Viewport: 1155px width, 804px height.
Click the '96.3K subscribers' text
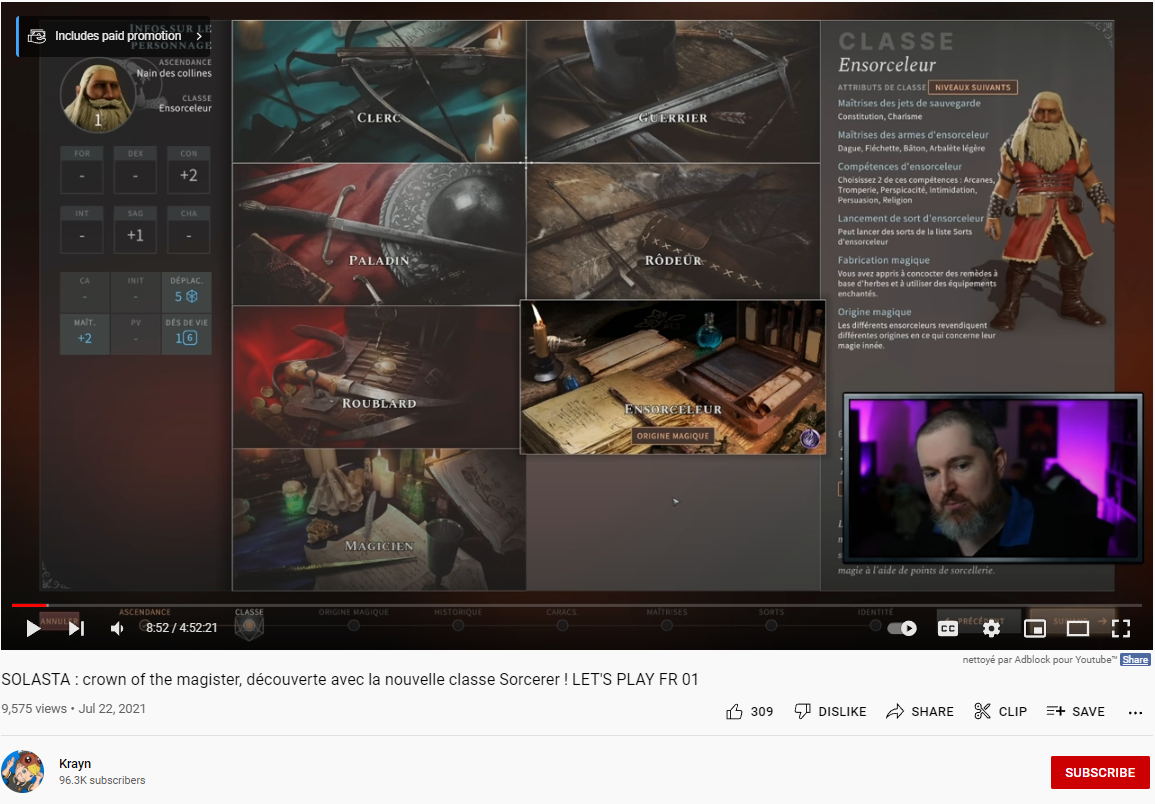coord(102,780)
